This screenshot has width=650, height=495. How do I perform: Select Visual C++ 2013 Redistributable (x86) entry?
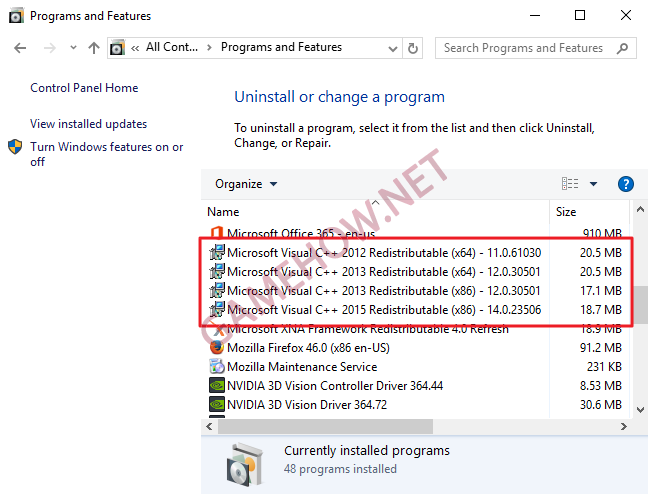[x=415, y=291]
